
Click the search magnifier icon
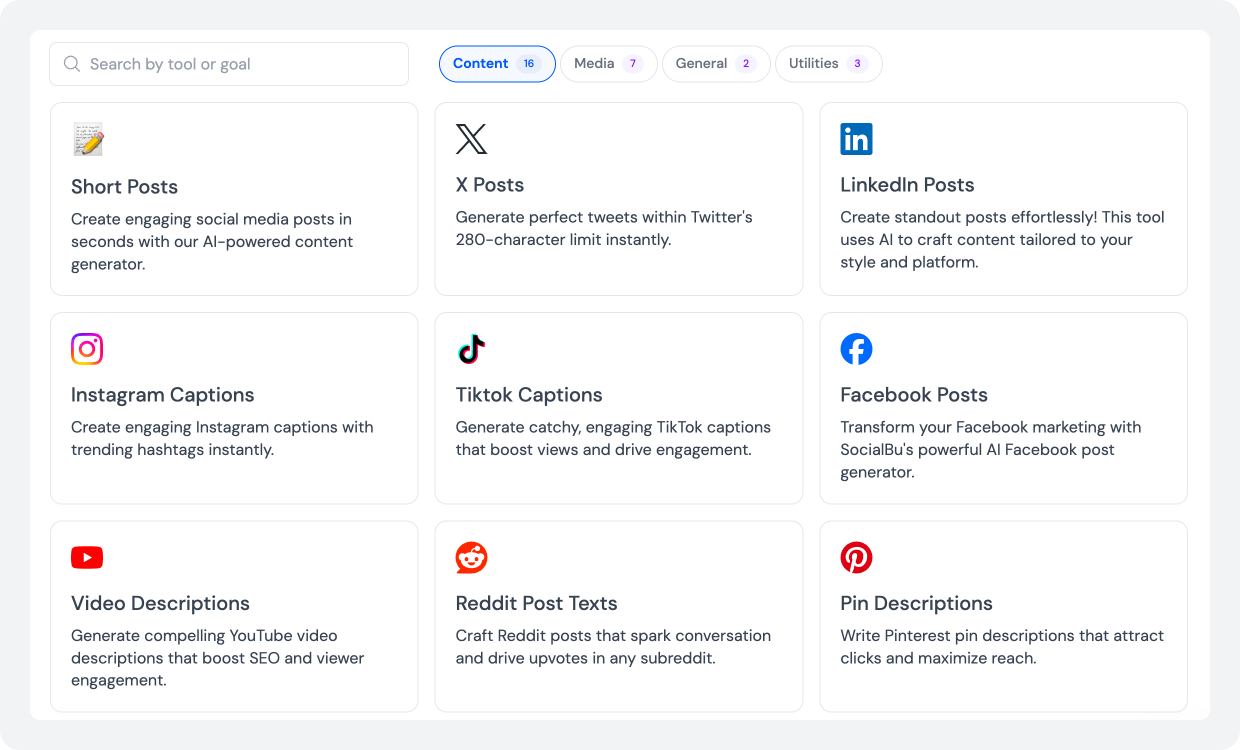coord(72,64)
